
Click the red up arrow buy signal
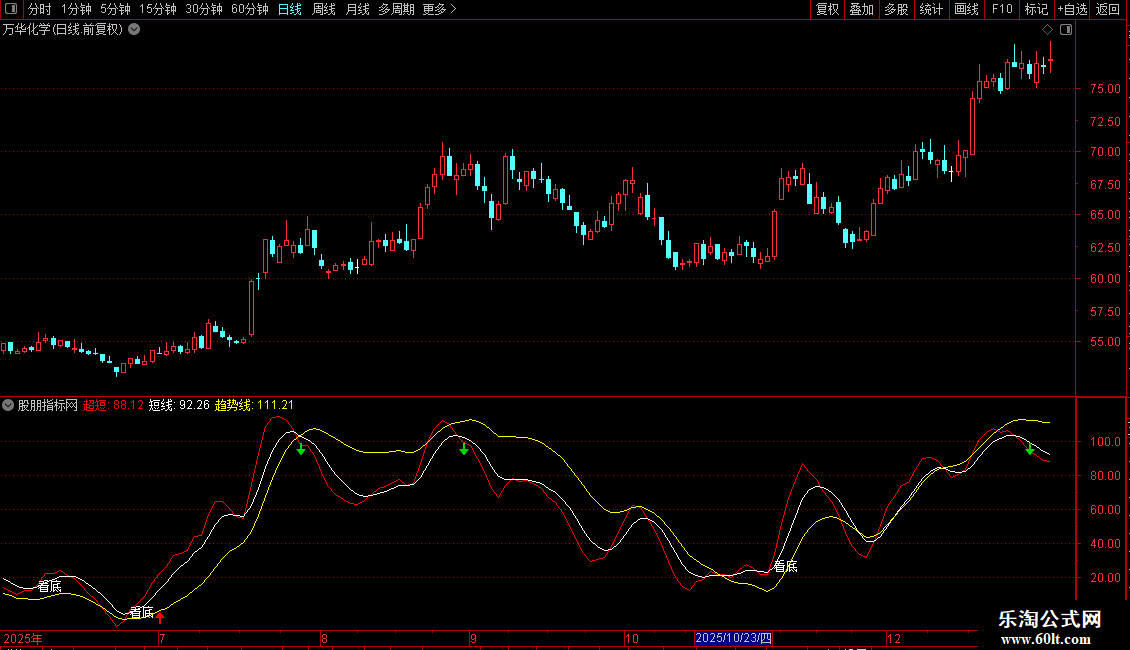tap(160, 617)
